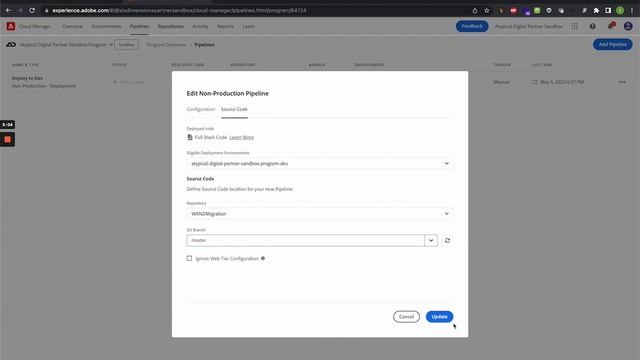Follow the Learn More link

coord(242,138)
